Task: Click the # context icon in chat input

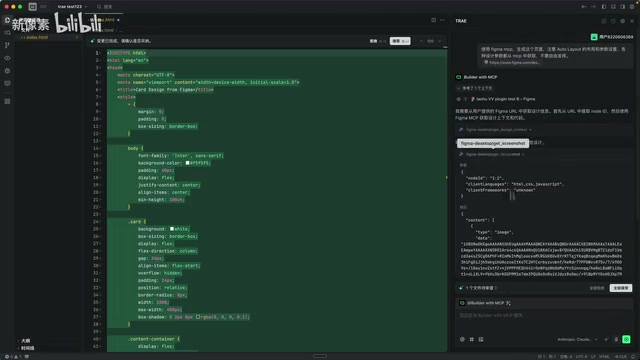Action: [471, 339]
